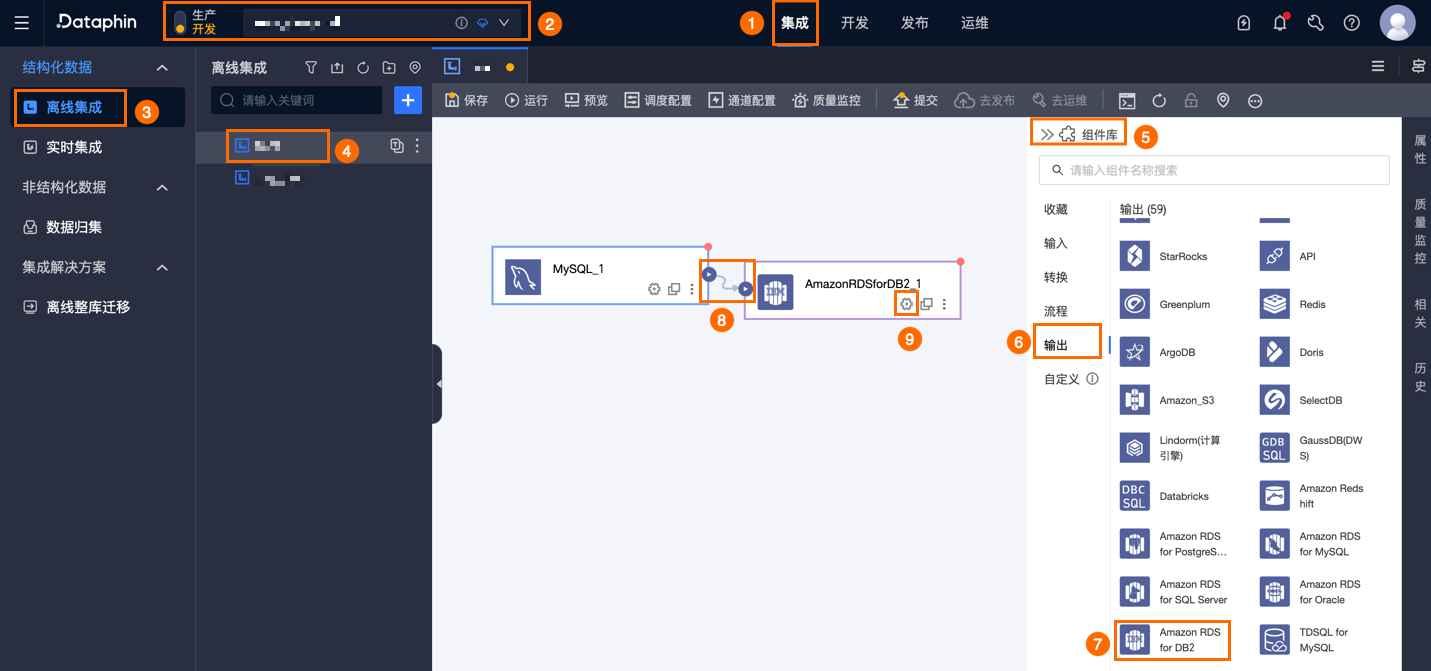Select the 输出 component category

[1056, 345]
